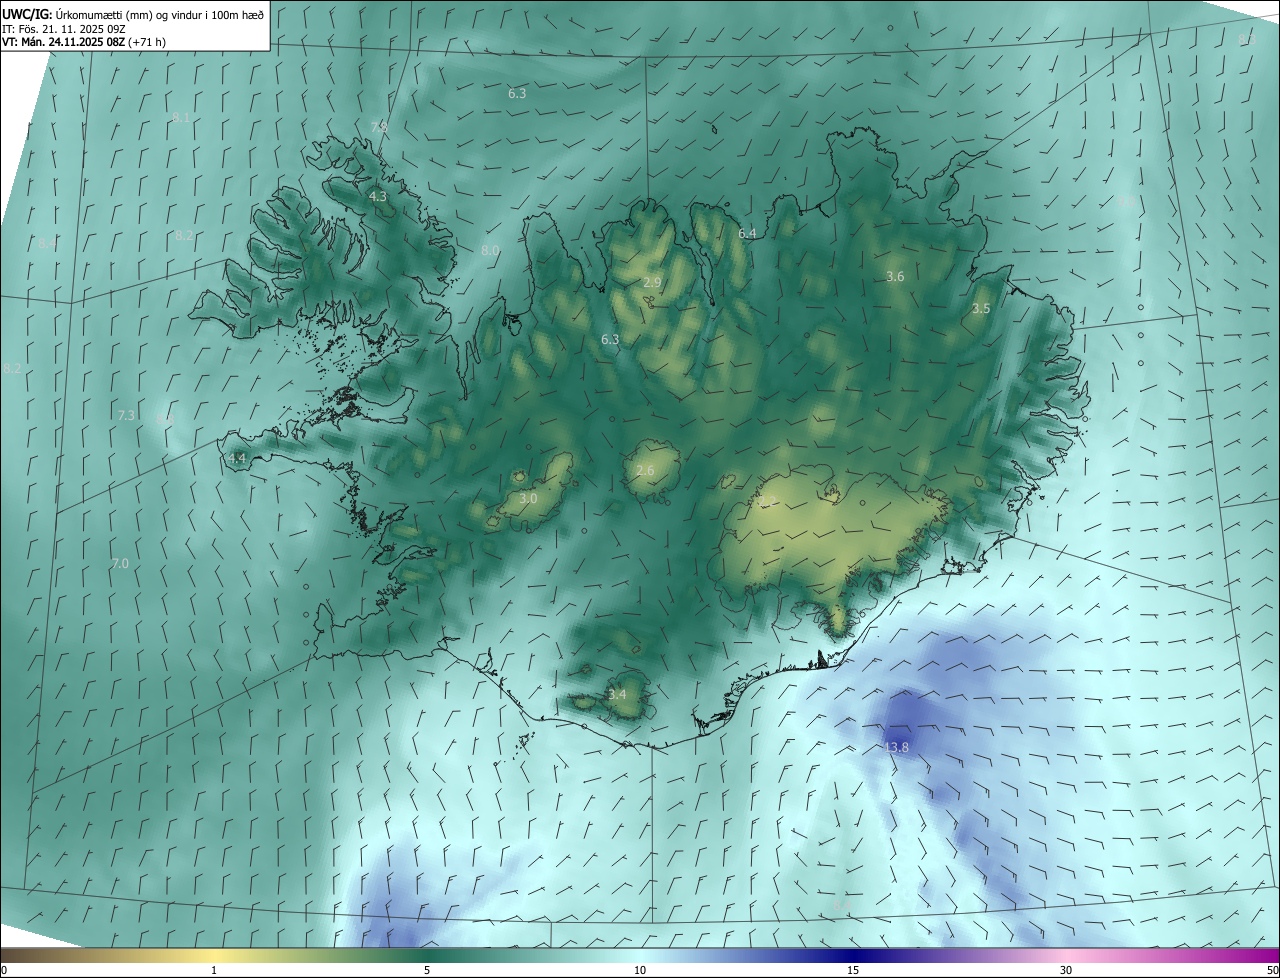
Task: Click the 2.6 value on the central glacier
Action: 645,470
